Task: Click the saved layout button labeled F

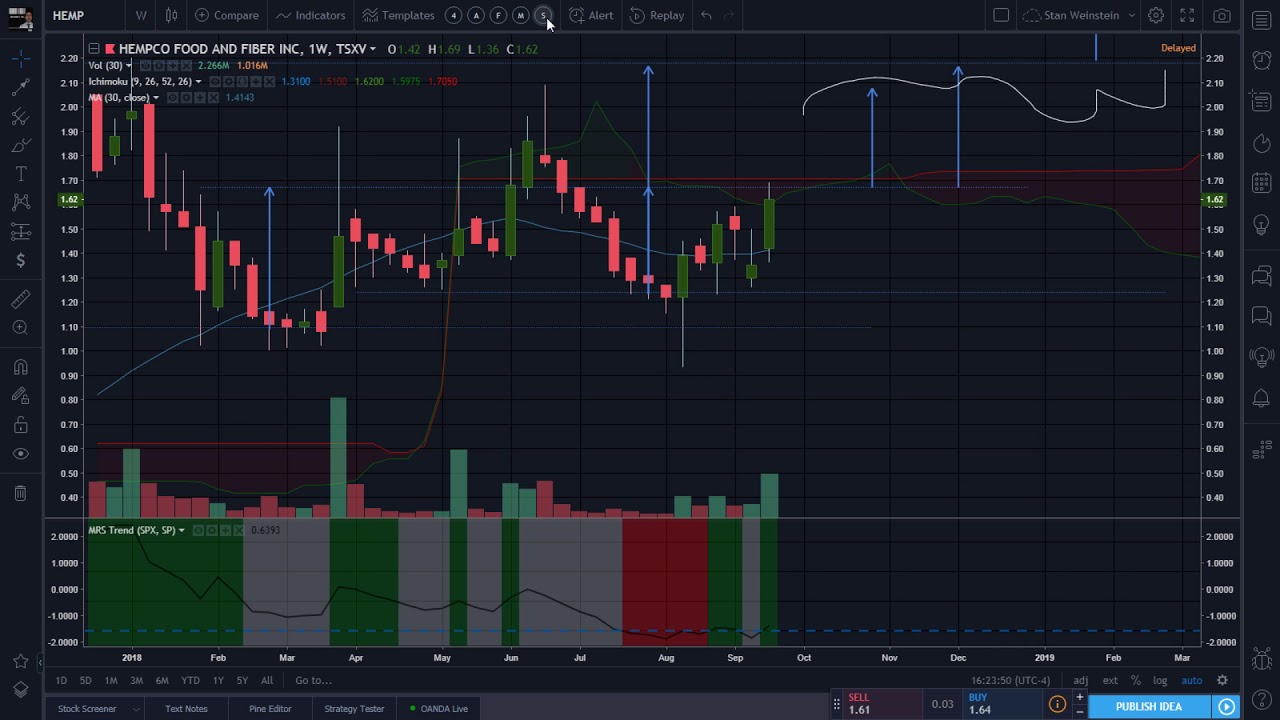Action: click(x=498, y=15)
